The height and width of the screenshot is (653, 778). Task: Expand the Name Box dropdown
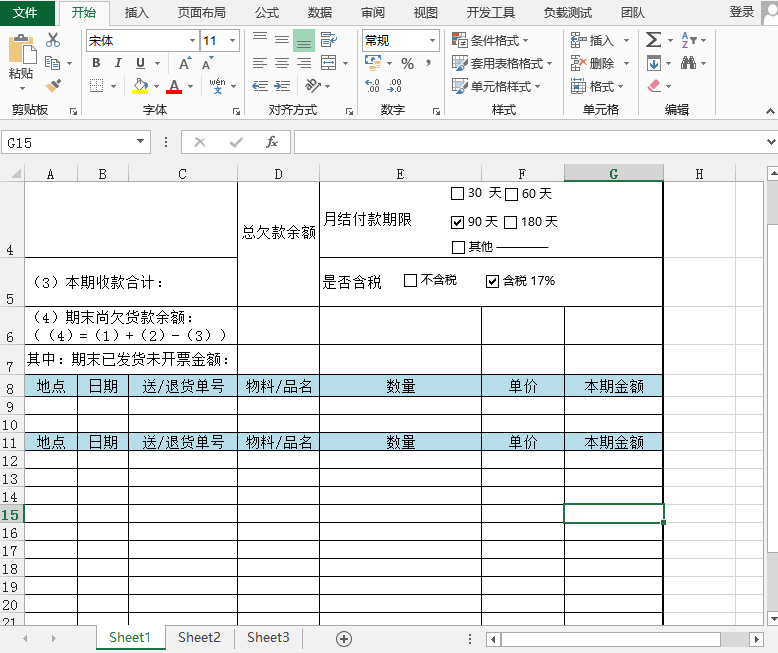[140, 142]
